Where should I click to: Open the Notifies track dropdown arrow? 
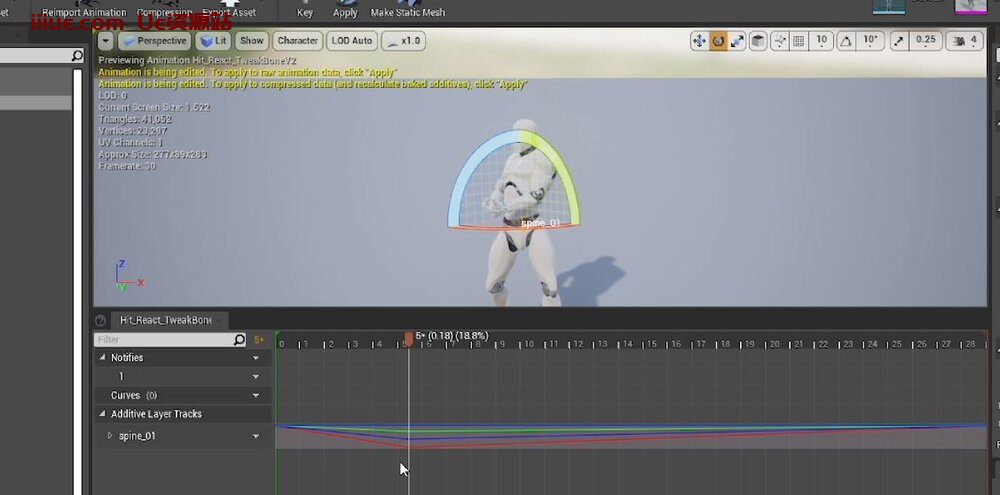point(256,358)
